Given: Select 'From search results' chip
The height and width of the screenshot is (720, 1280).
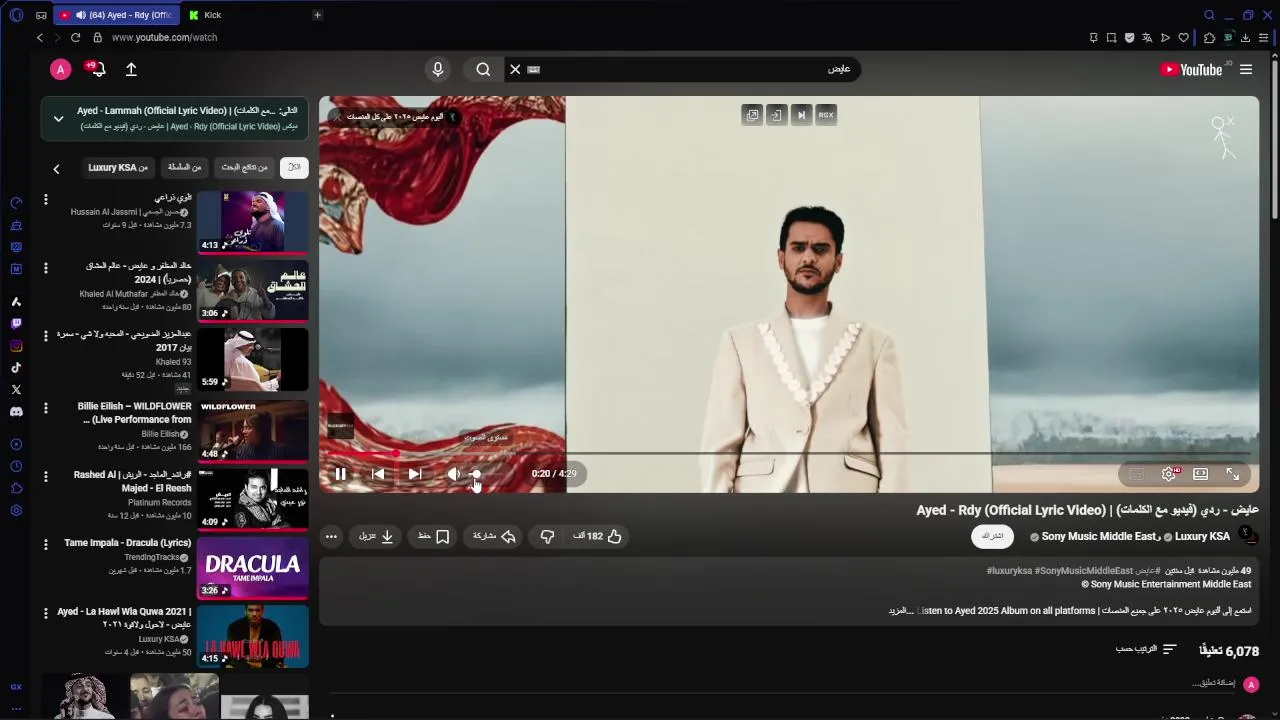Looking at the screenshot, I should click(244, 167).
